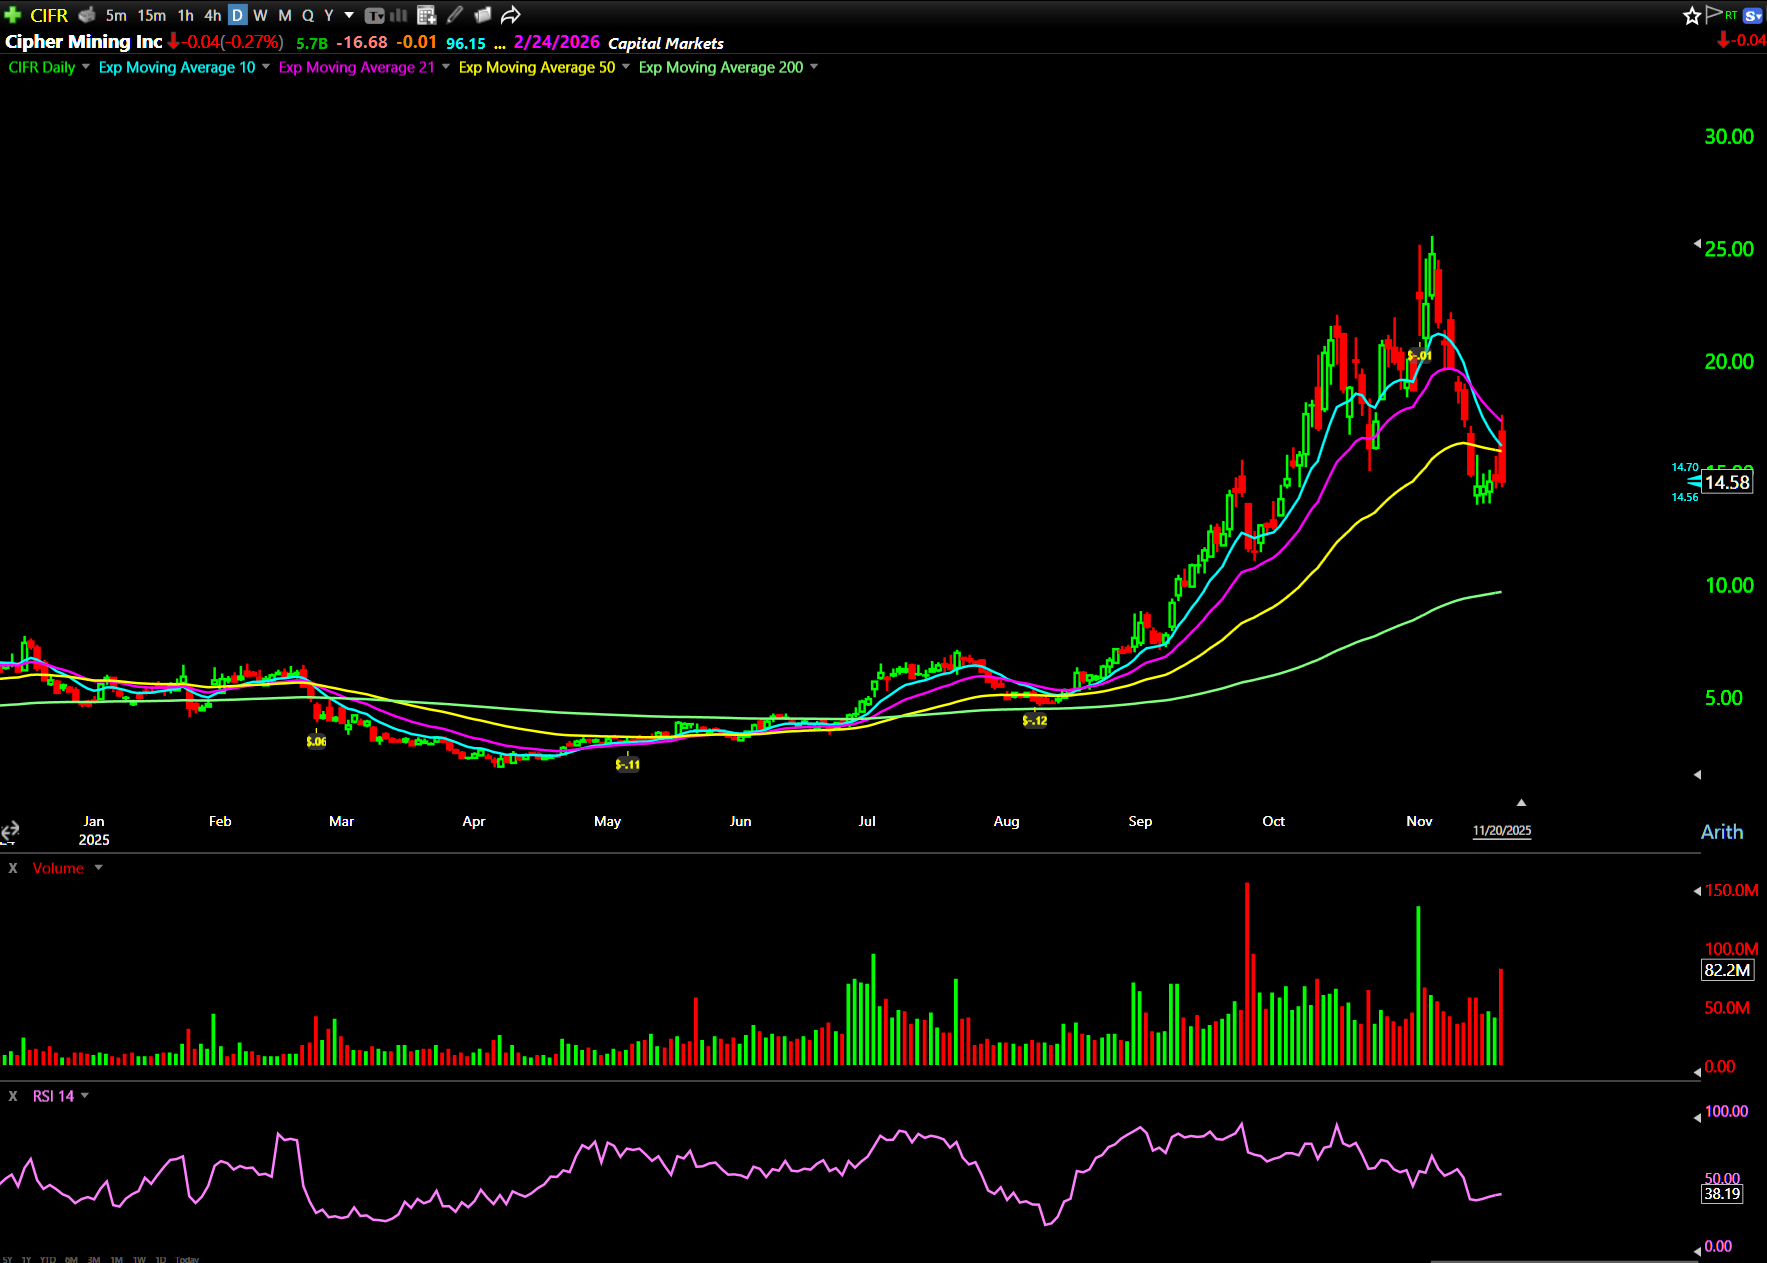Expand the Volume indicator dropdown arrow
The width and height of the screenshot is (1767, 1263).
(x=98, y=868)
